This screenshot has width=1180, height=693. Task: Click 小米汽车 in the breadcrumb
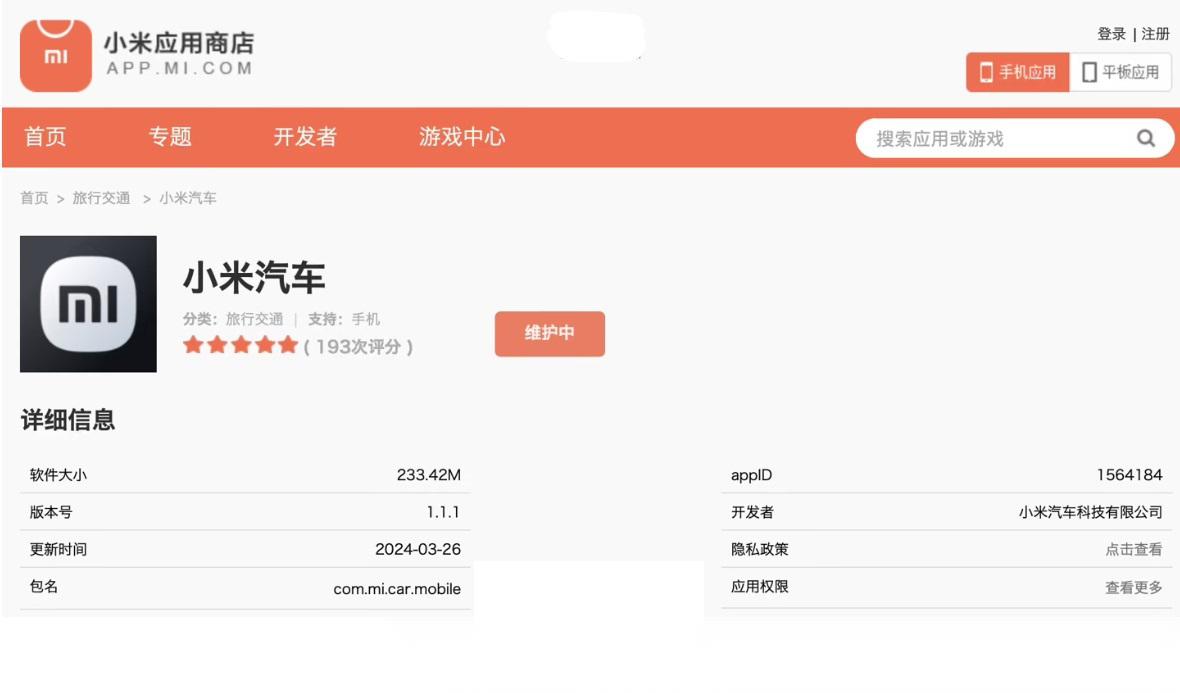pos(187,198)
